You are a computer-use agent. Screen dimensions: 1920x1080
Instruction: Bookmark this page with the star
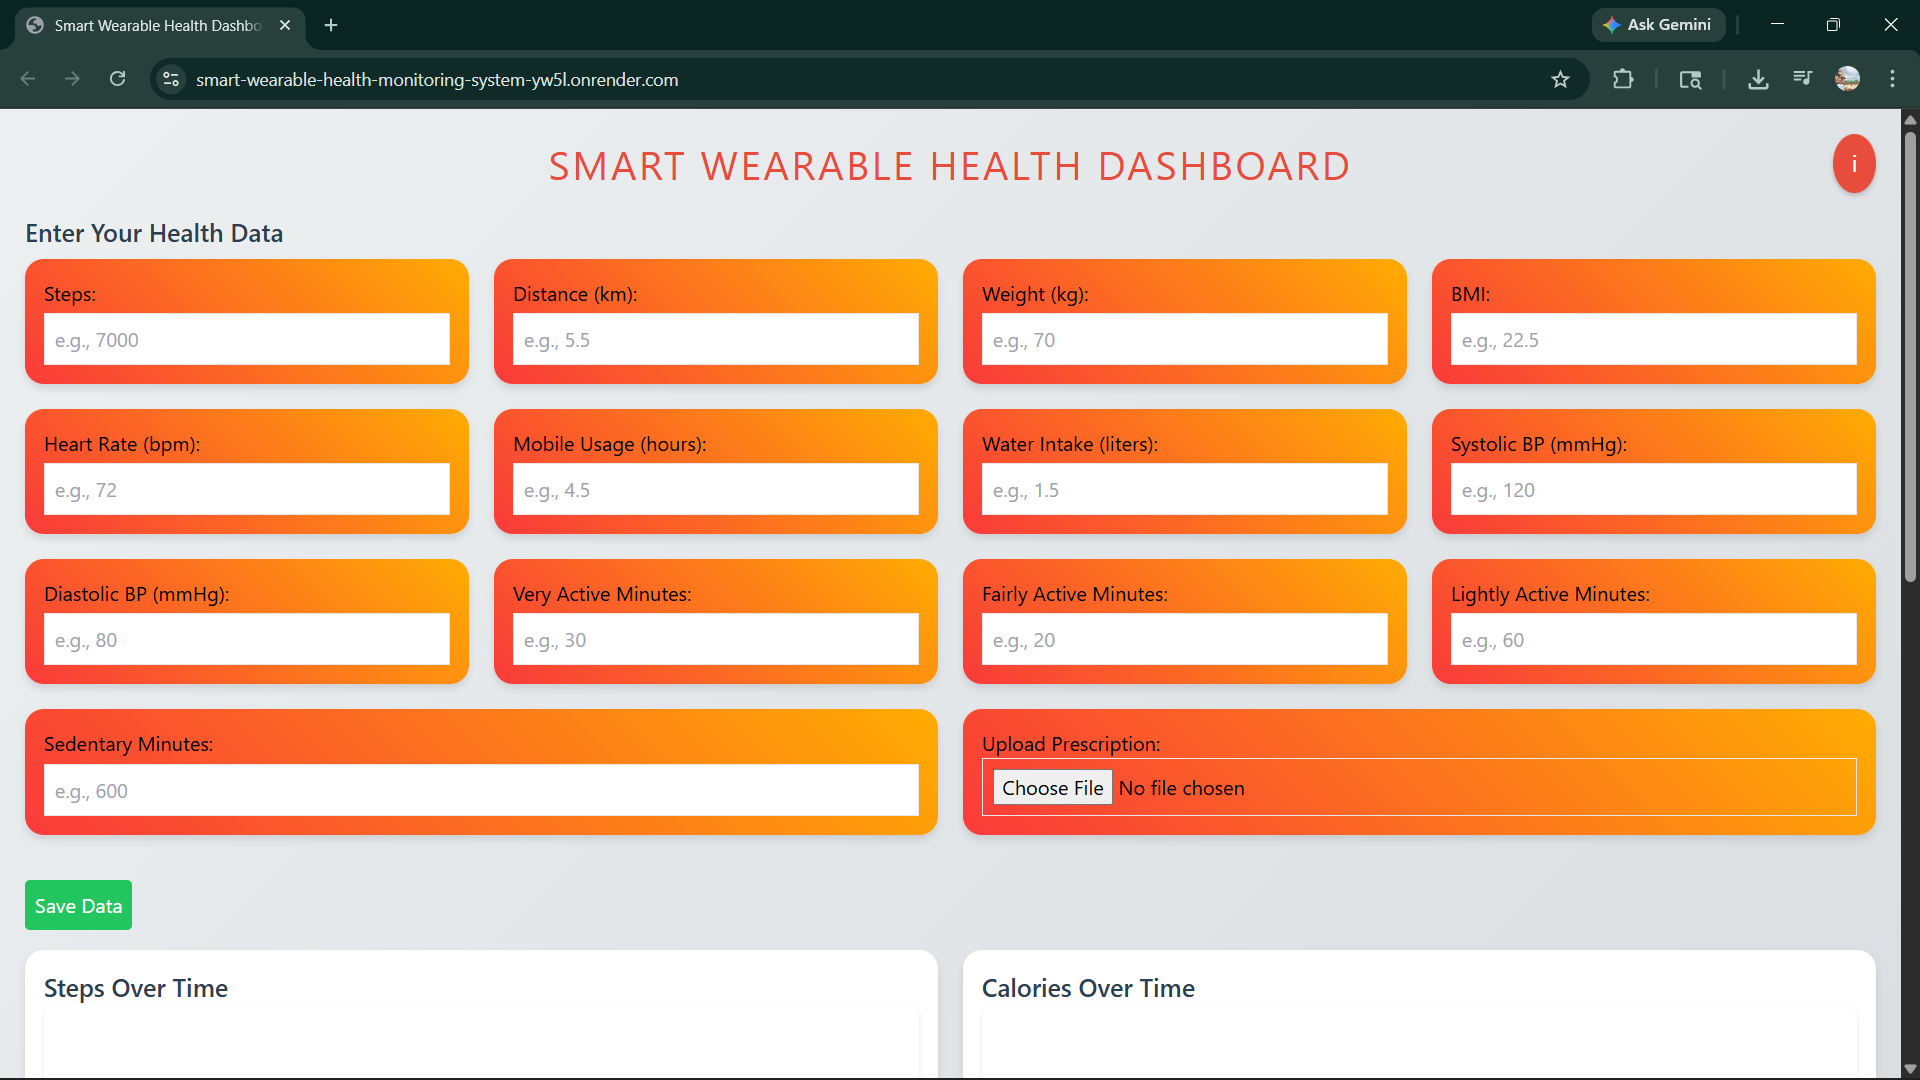[1560, 79]
